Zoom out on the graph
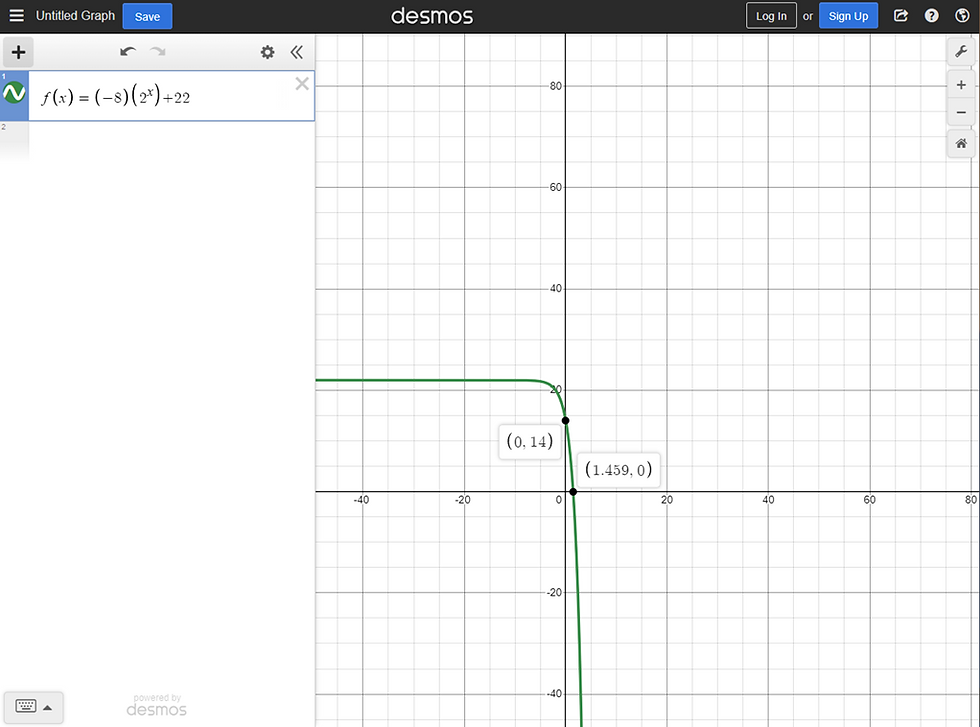This screenshot has width=980, height=727. [x=961, y=112]
